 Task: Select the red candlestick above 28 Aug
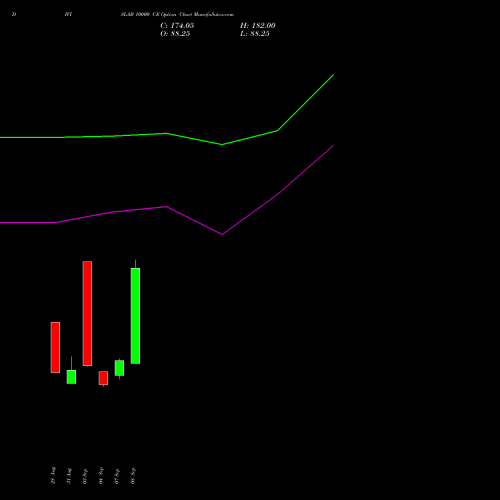pos(55,347)
